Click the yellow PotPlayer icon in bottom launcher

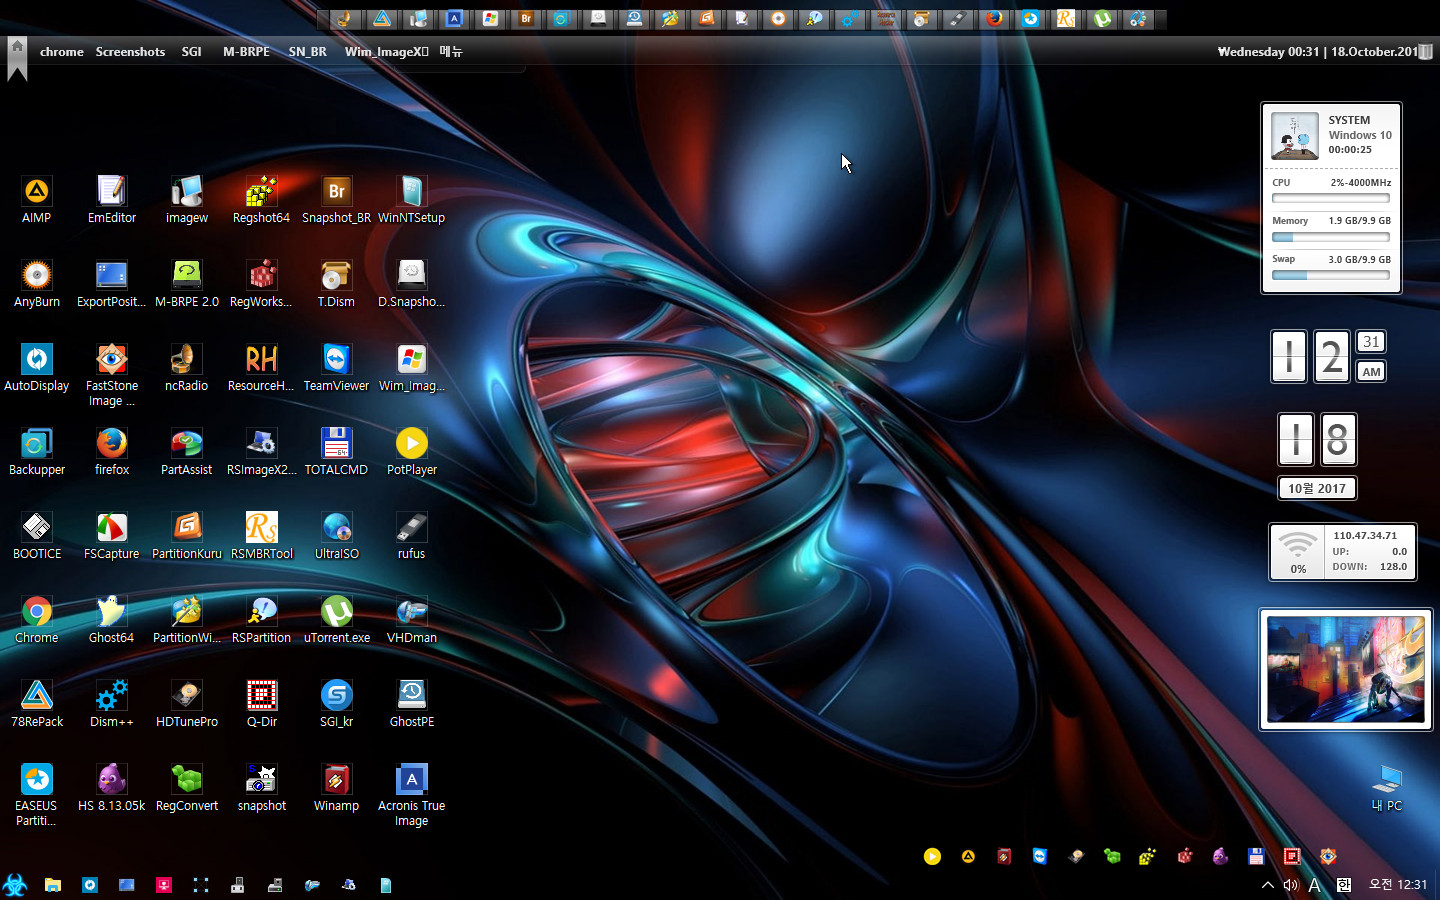pos(932,856)
